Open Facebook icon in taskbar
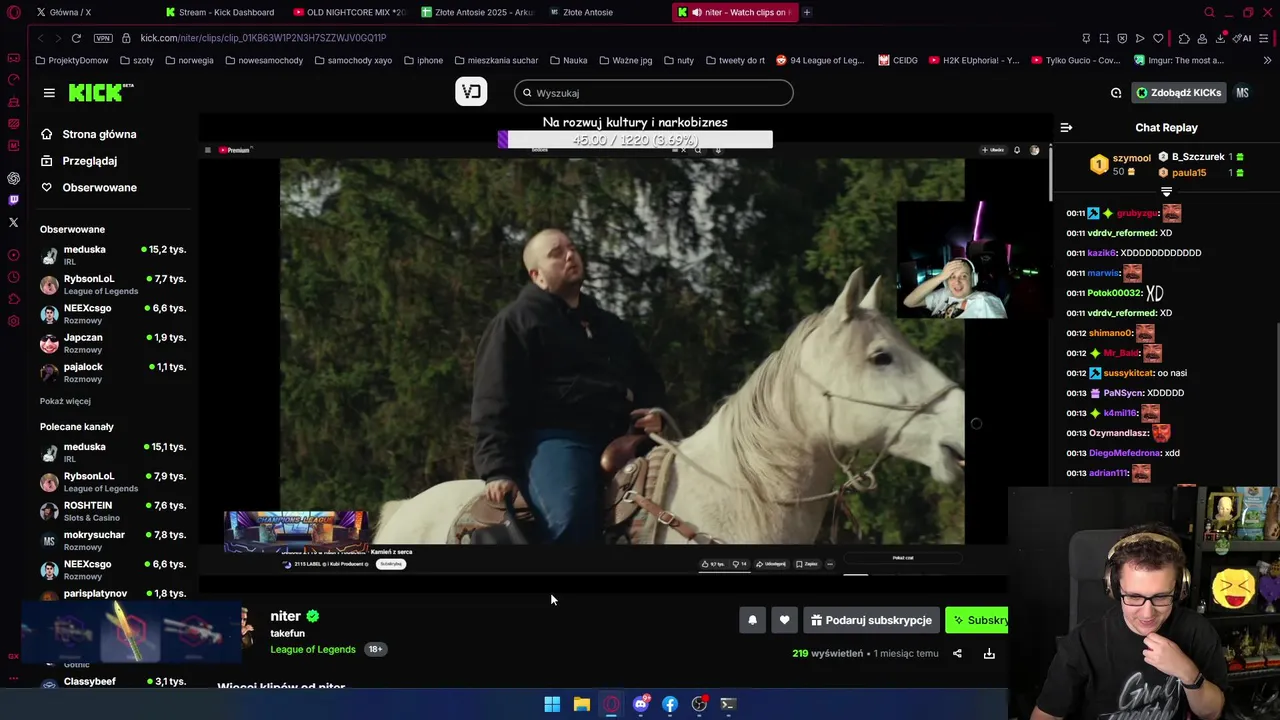 [x=670, y=704]
